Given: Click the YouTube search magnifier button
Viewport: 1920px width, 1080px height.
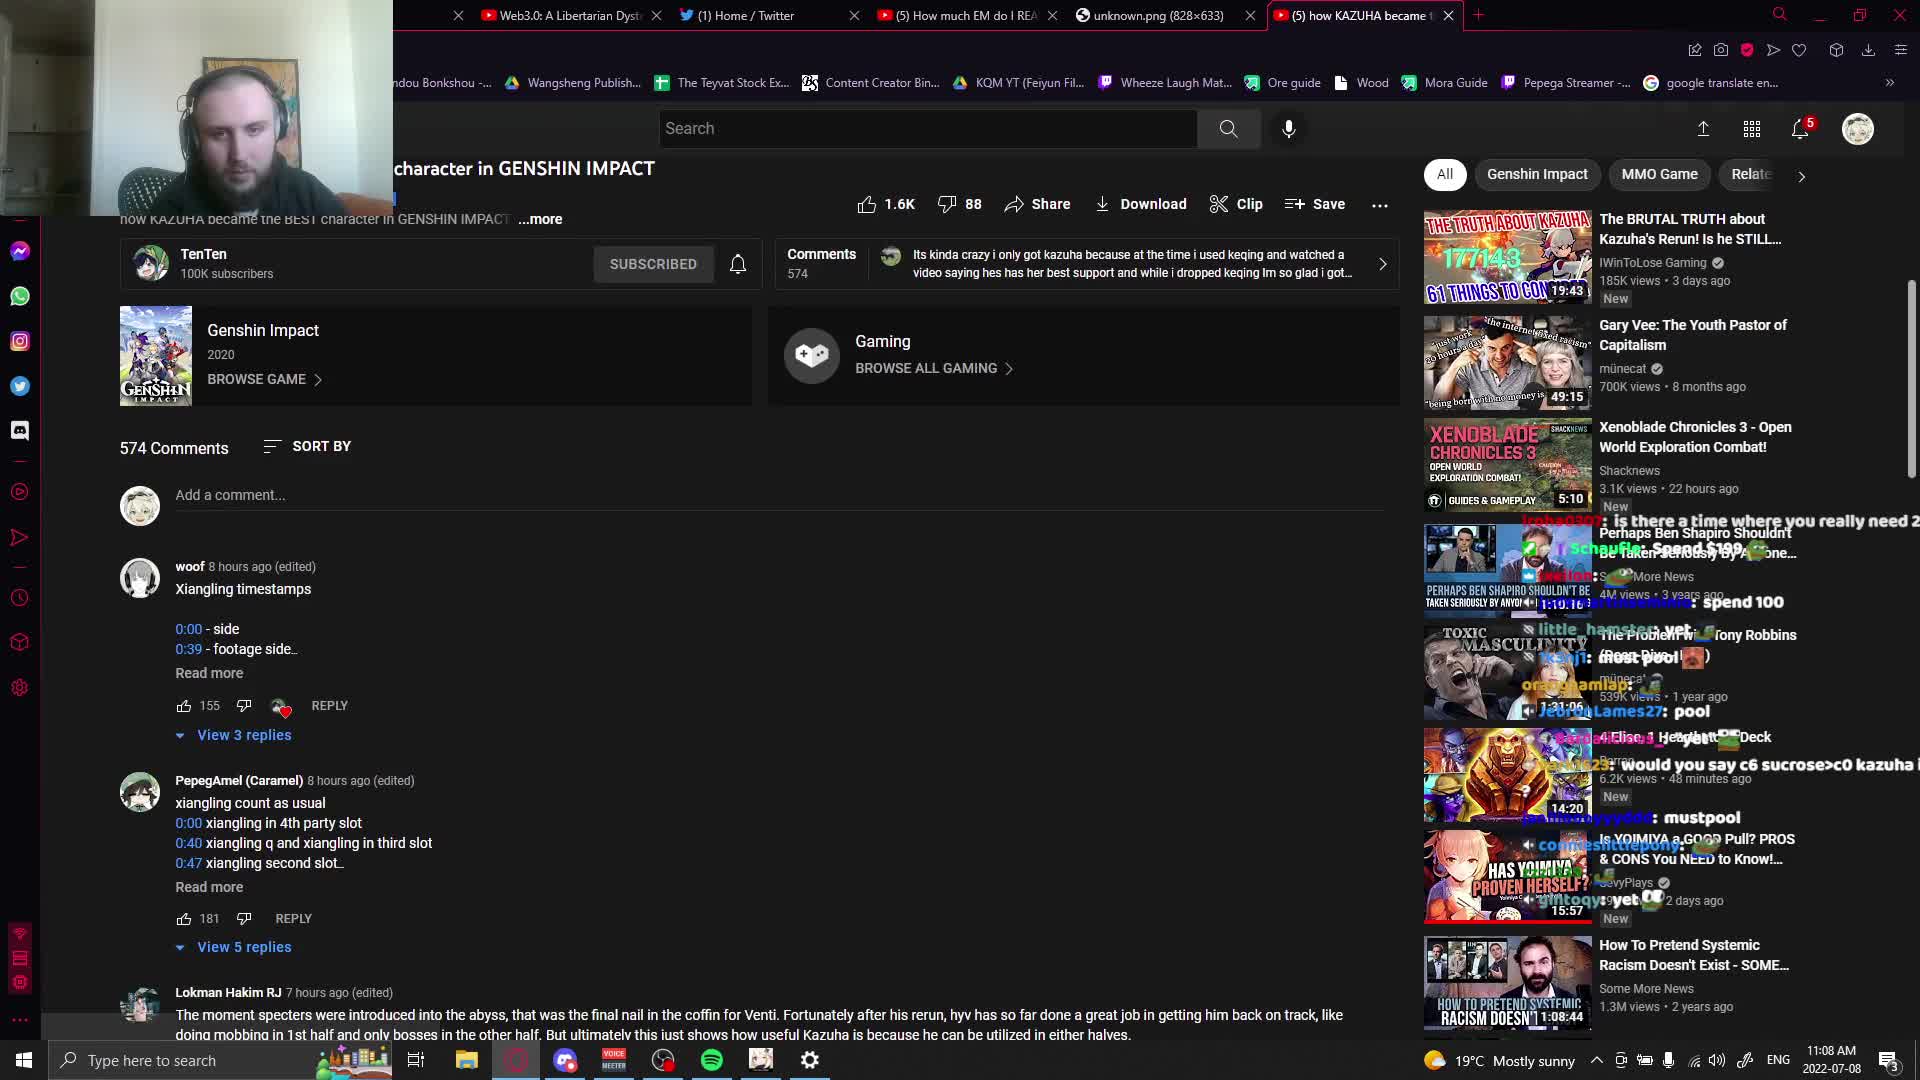Looking at the screenshot, I should click(x=1228, y=128).
